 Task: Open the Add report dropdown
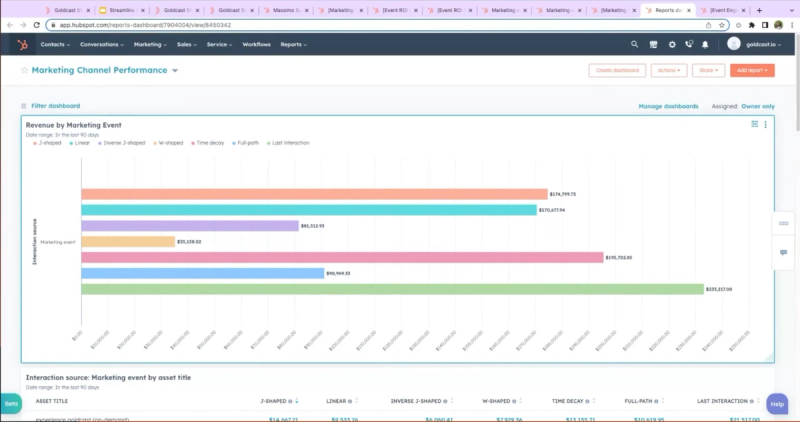point(750,71)
